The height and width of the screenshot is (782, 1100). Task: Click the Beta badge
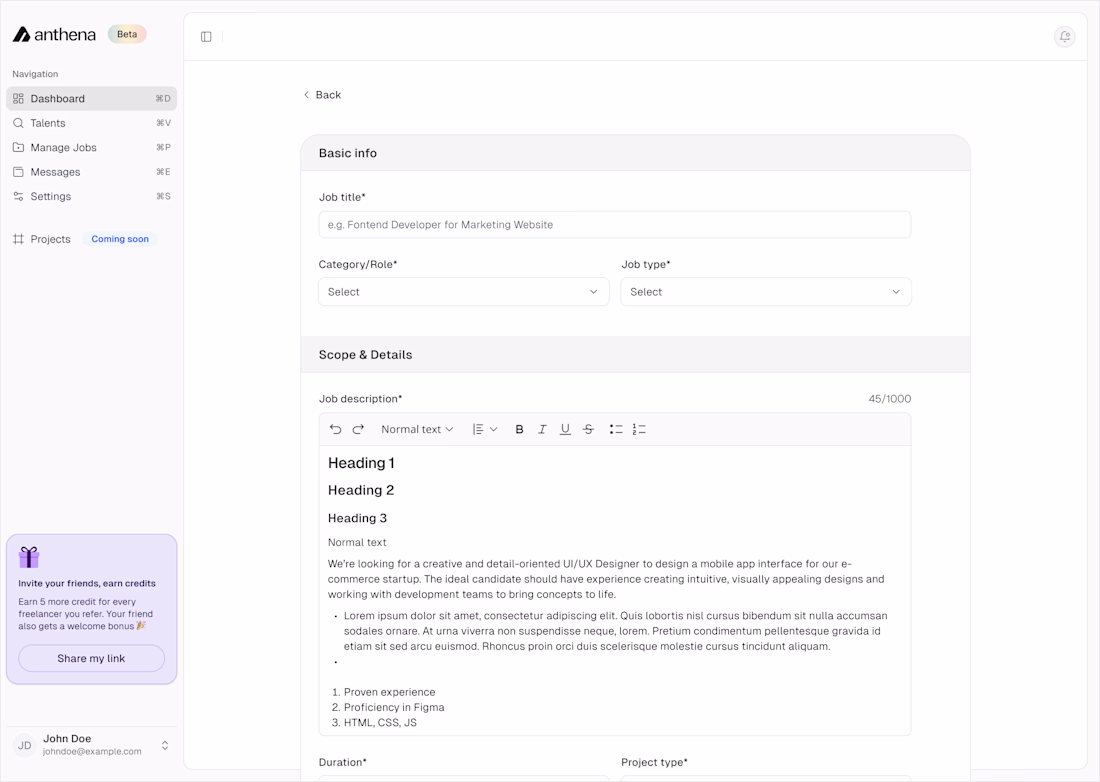pyautogui.click(x=127, y=34)
